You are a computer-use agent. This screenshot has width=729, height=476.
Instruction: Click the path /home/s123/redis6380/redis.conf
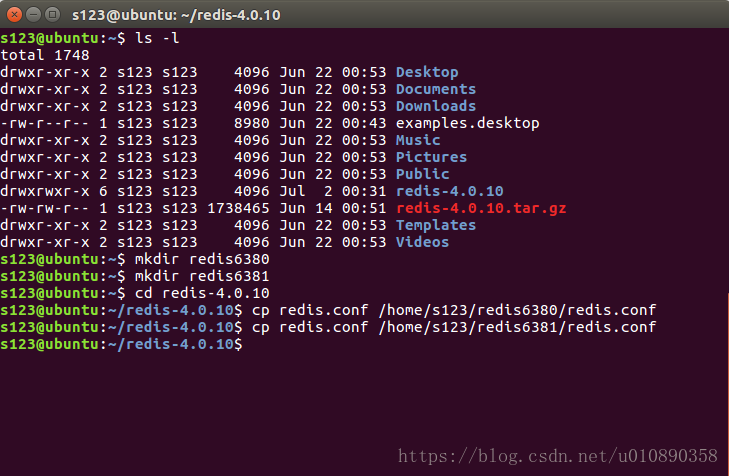(517, 311)
